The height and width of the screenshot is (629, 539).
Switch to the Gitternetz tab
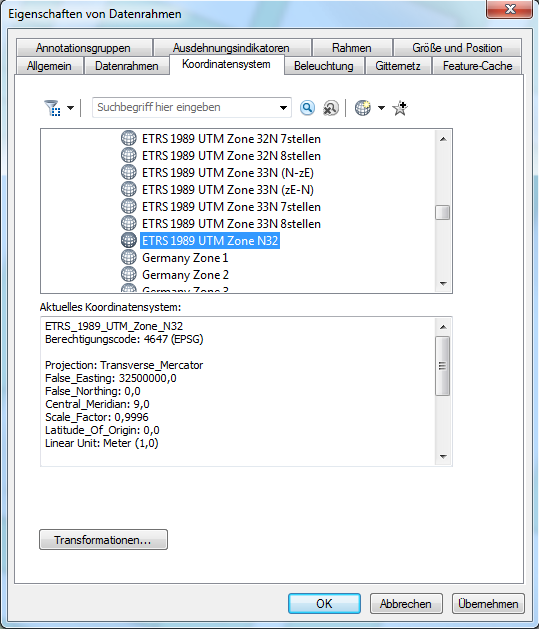point(398,66)
